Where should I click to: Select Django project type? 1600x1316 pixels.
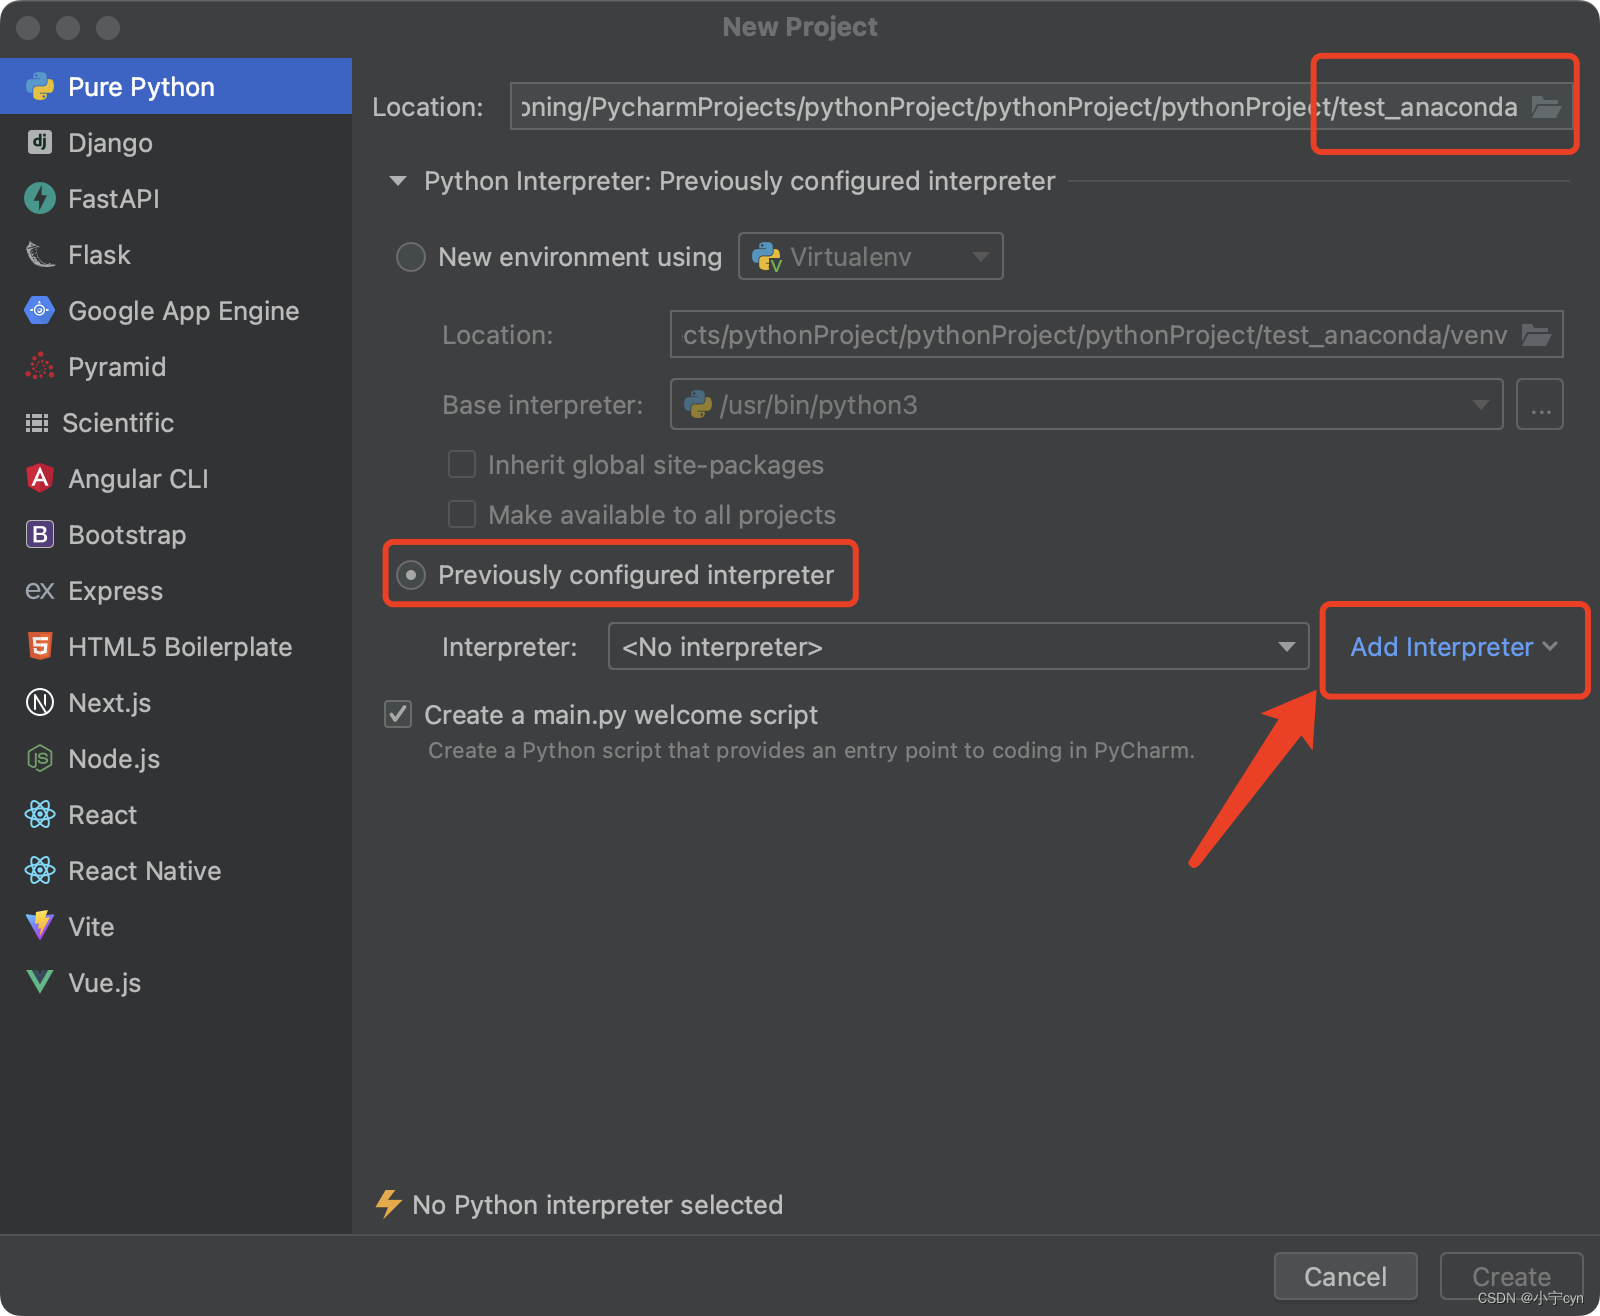tap(176, 142)
